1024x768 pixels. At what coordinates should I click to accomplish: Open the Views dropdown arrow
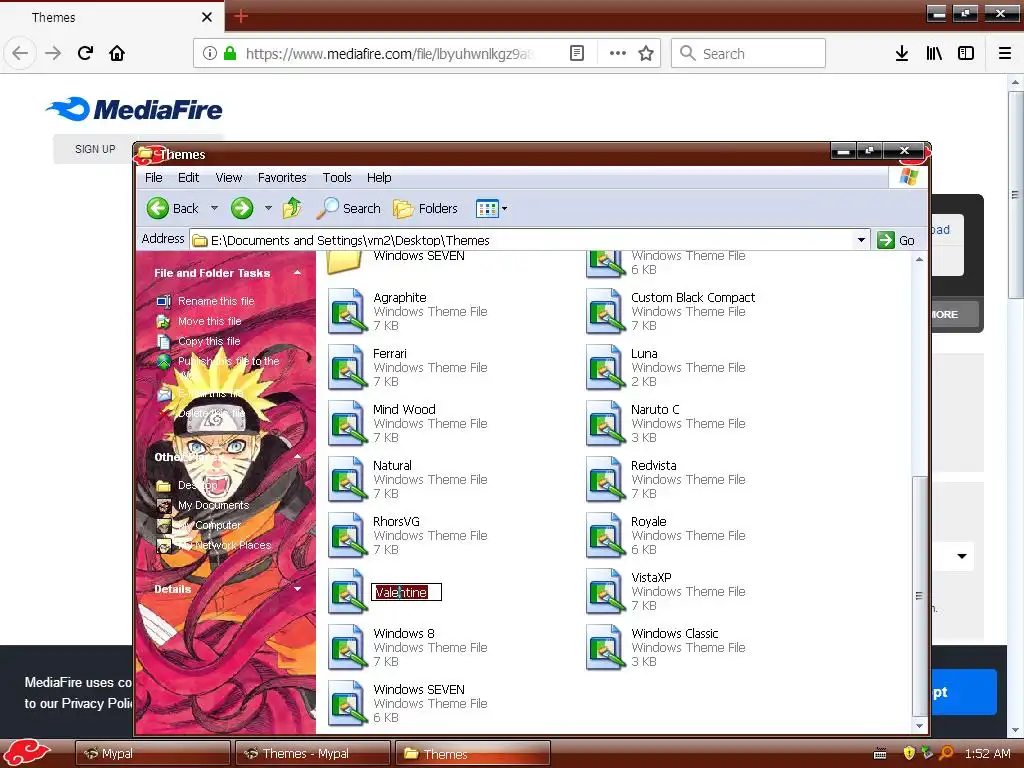504,208
